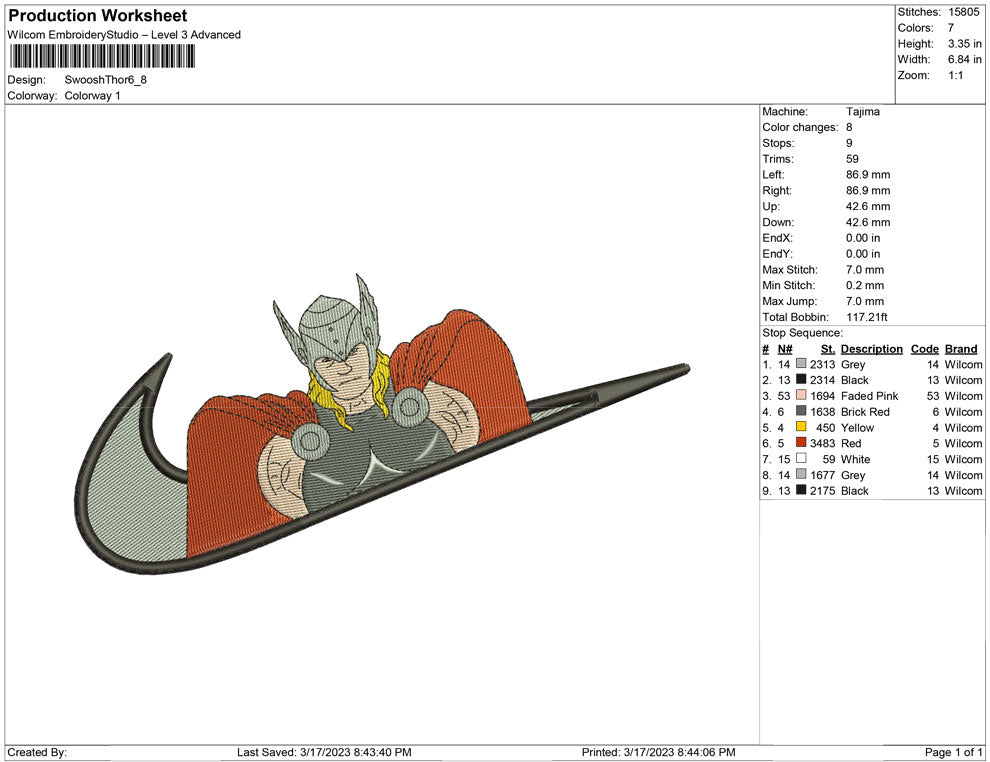990x762 pixels.
Task: Click the 'Production Worksheet' heading
Action: (98, 16)
